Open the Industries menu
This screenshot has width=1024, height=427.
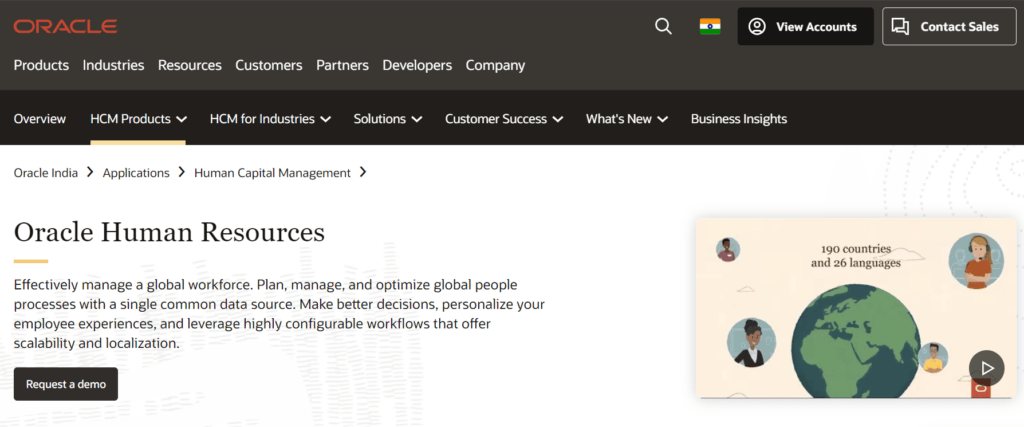(x=114, y=65)
